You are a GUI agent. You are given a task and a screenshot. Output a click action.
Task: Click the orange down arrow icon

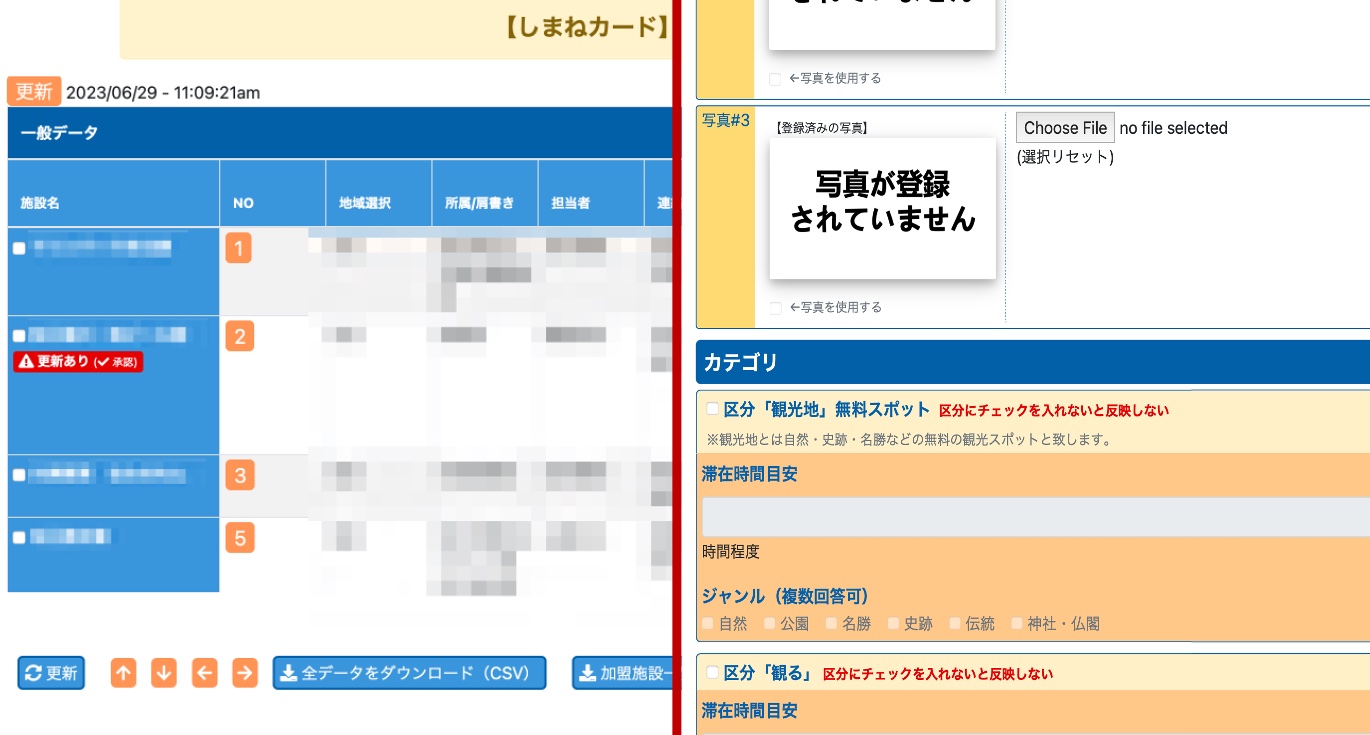pyautogui.click(x=164, y=673)
